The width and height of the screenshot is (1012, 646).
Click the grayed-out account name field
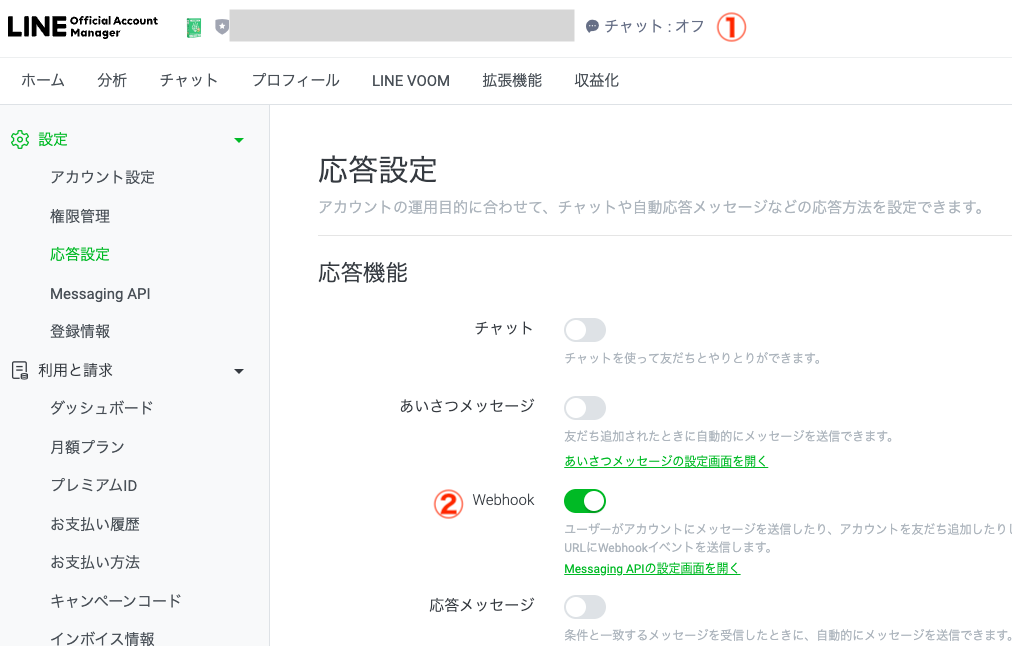click(401, 26)
